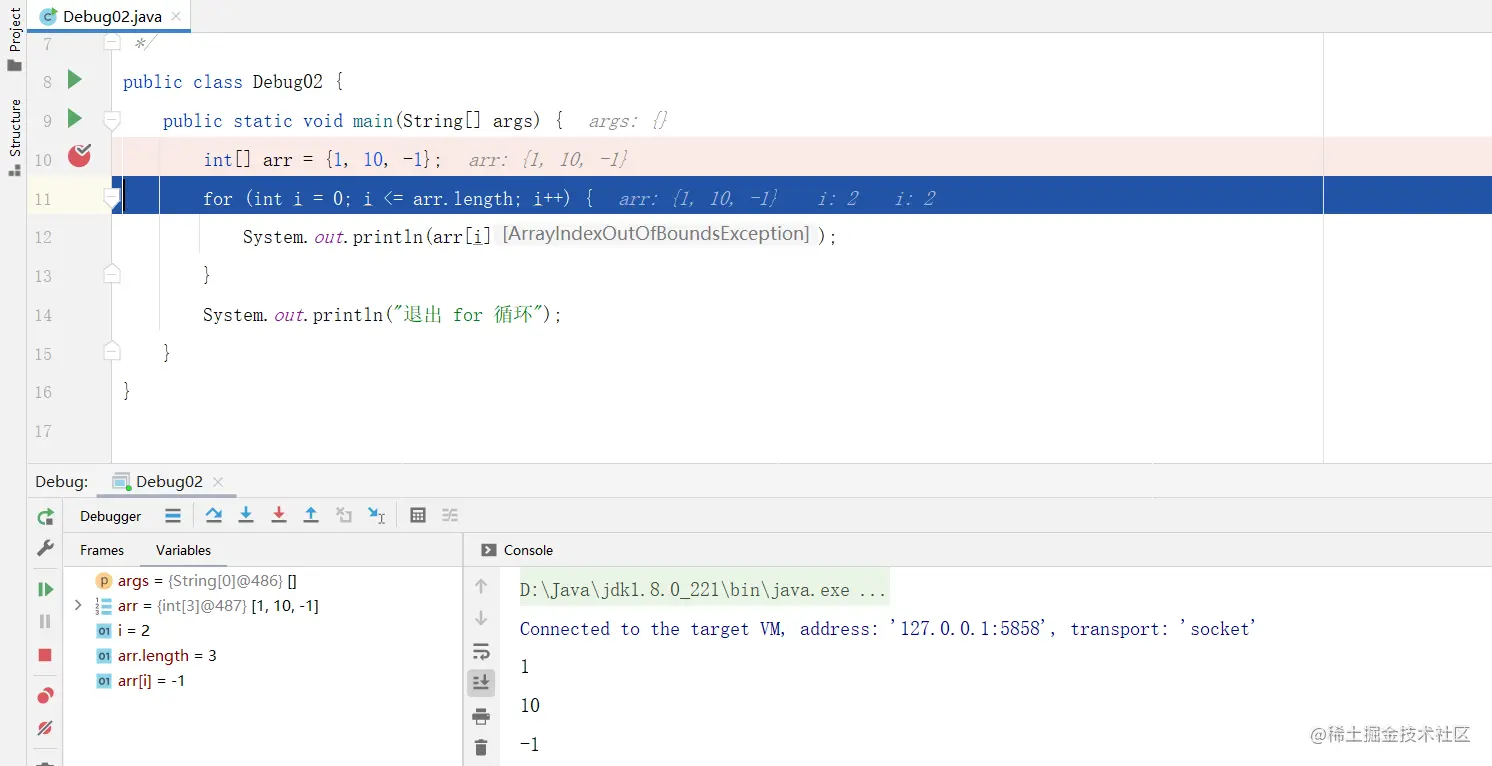Select the 'i = 2' variable row
Screen dimensions: 1492x766
point(262,631)
